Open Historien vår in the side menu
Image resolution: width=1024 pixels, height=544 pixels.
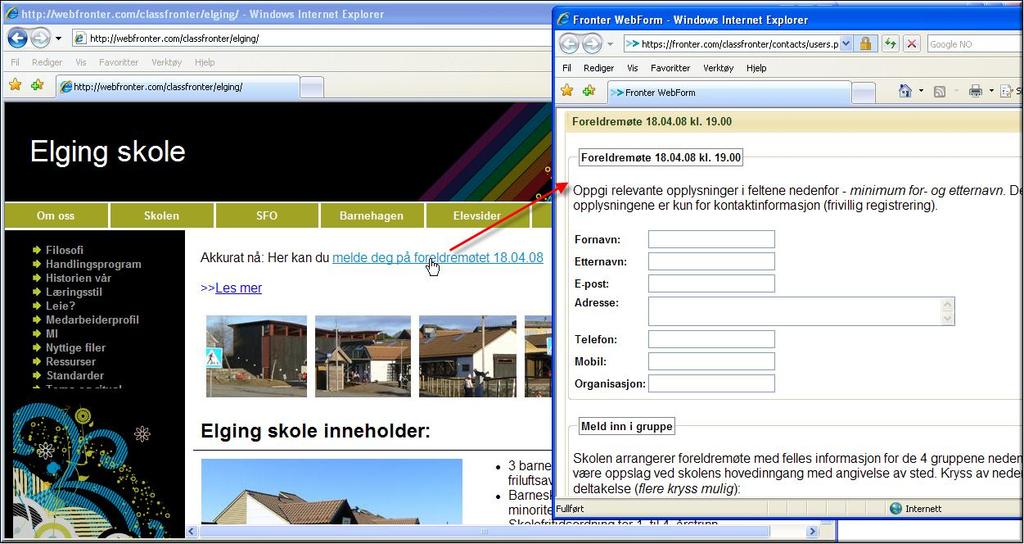coord(78,278)
